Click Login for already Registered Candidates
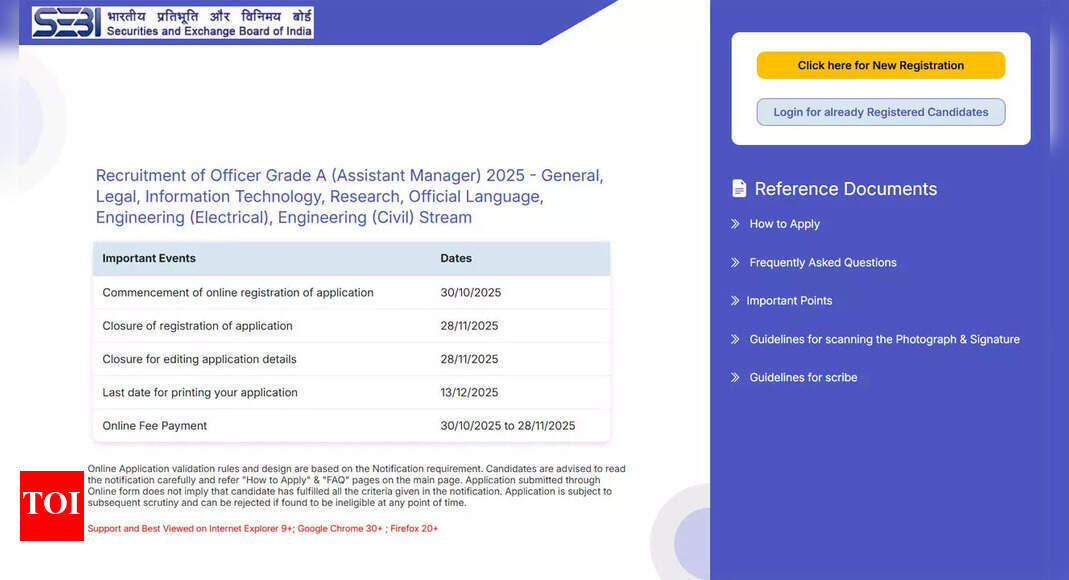The image size is (1069, 580). click(880, 111)
